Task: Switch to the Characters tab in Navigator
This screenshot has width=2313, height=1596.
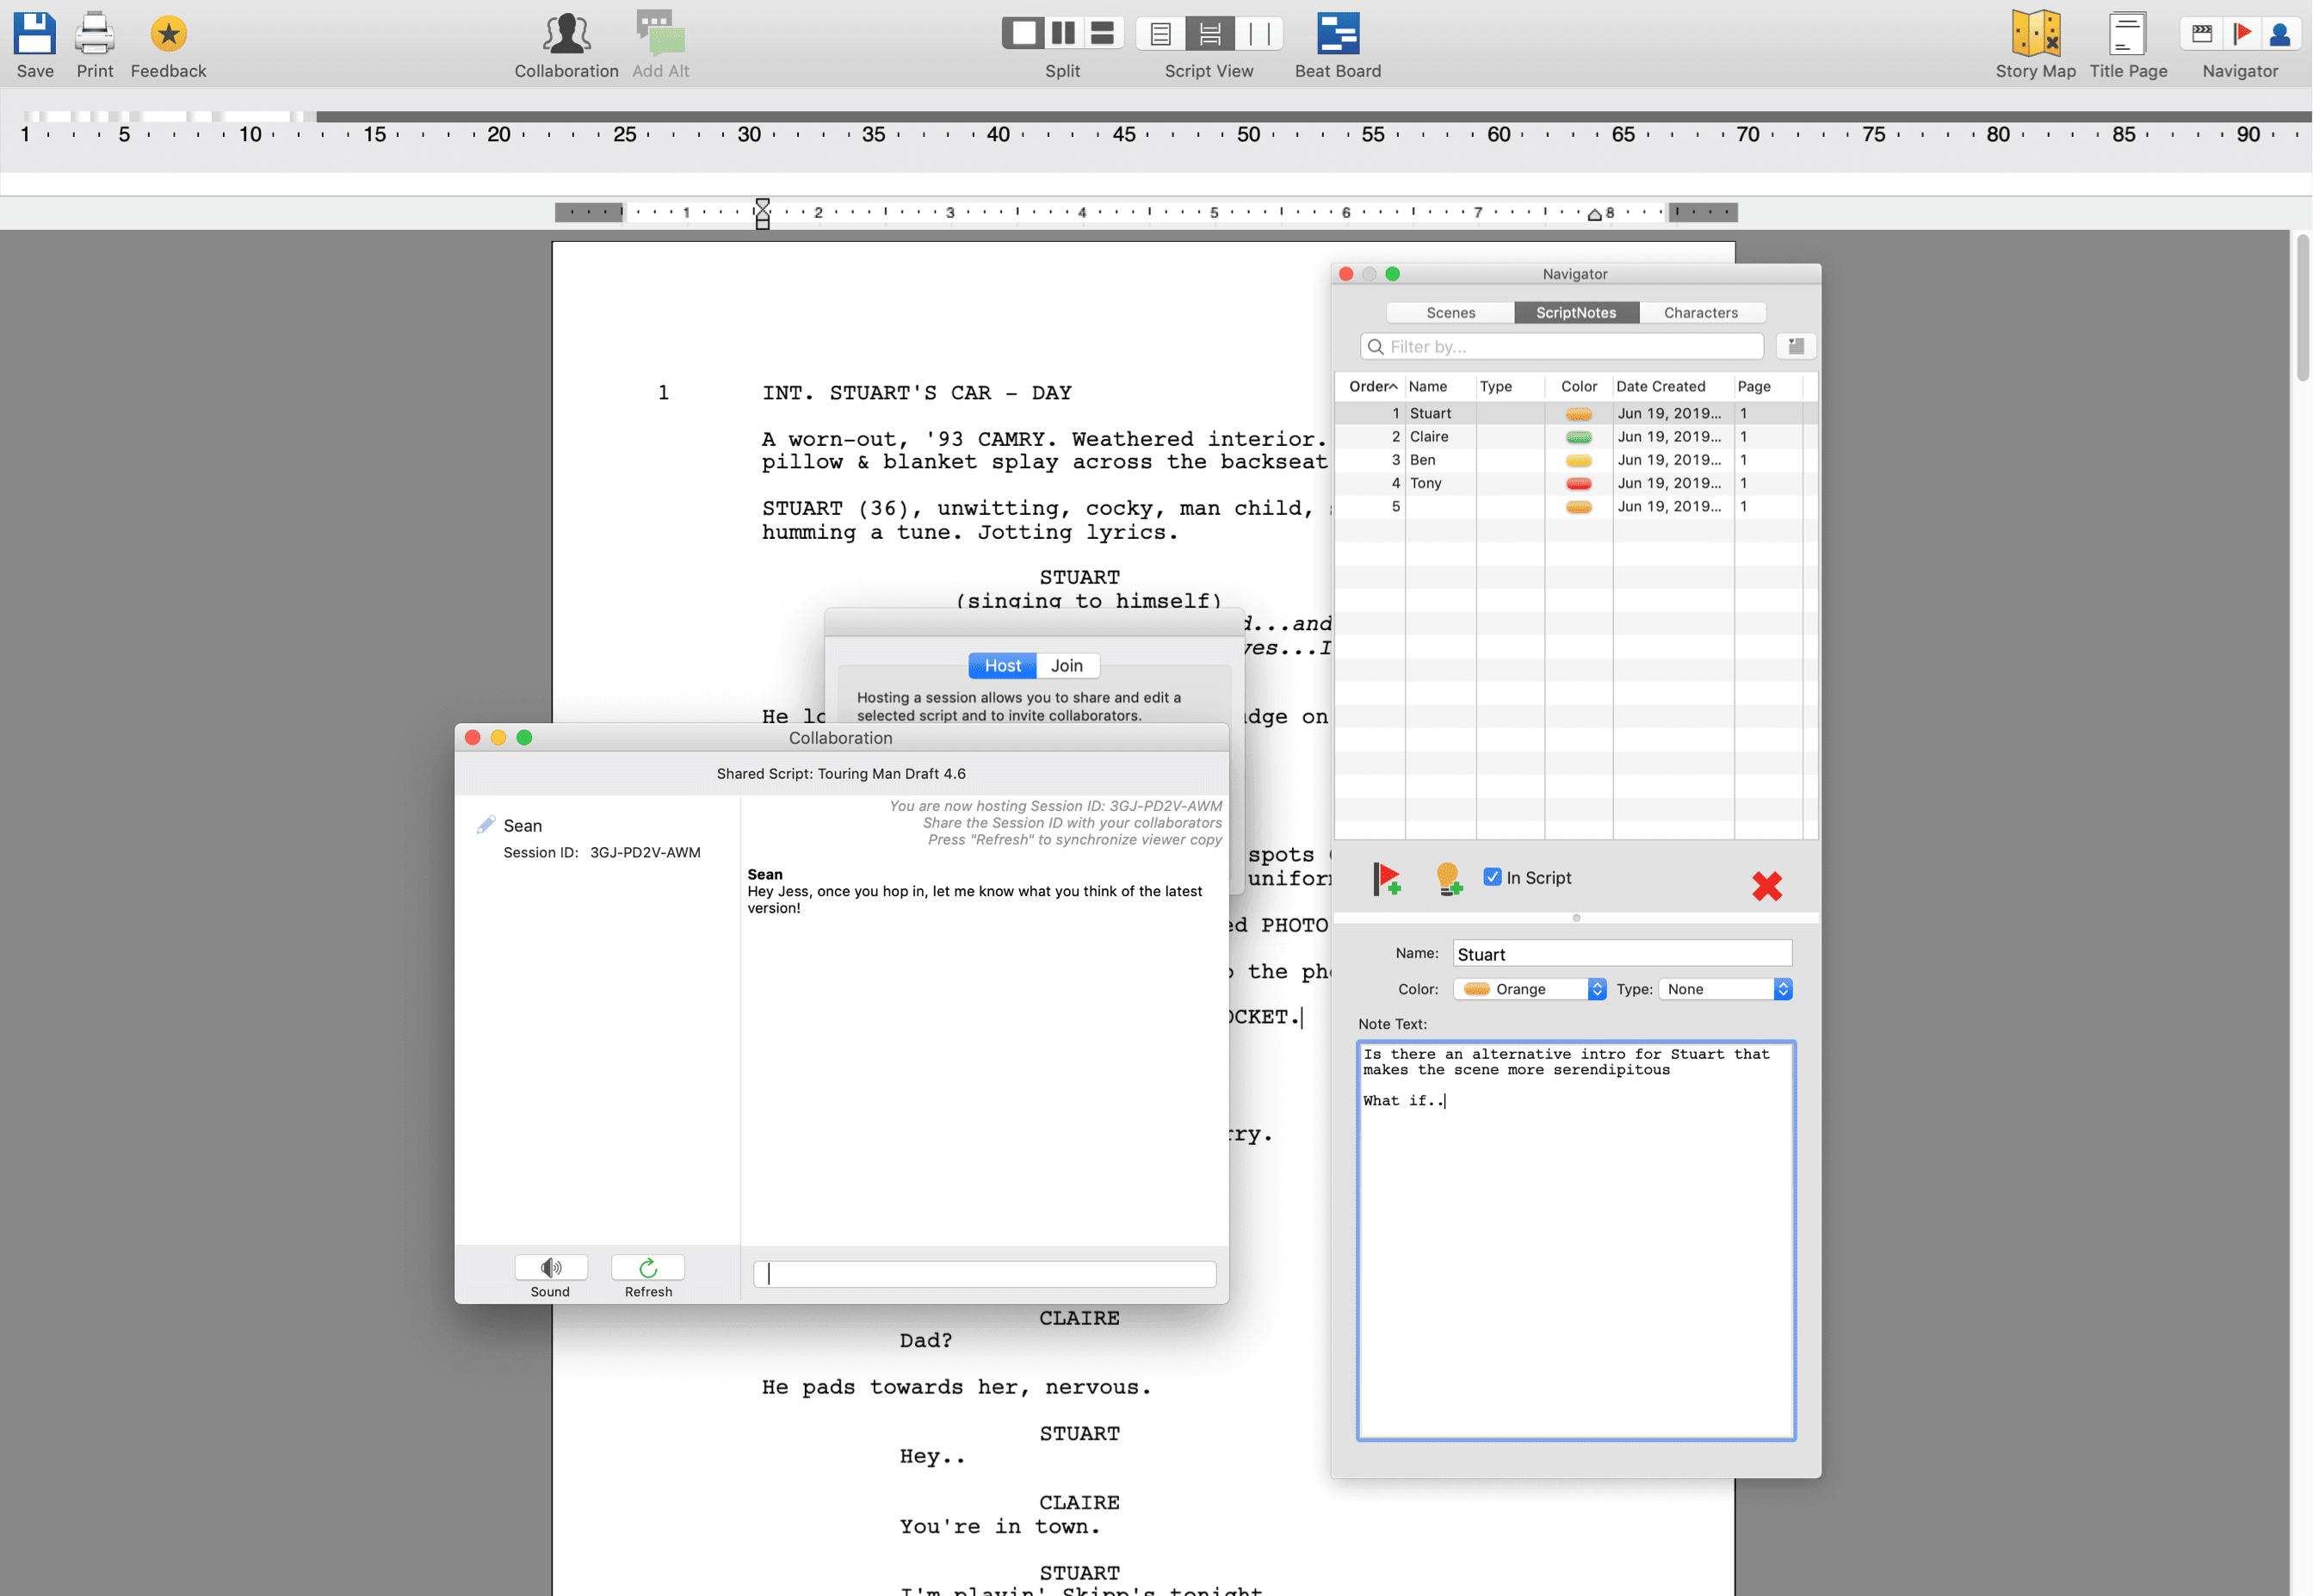Action: click(x=1701, y=312)
